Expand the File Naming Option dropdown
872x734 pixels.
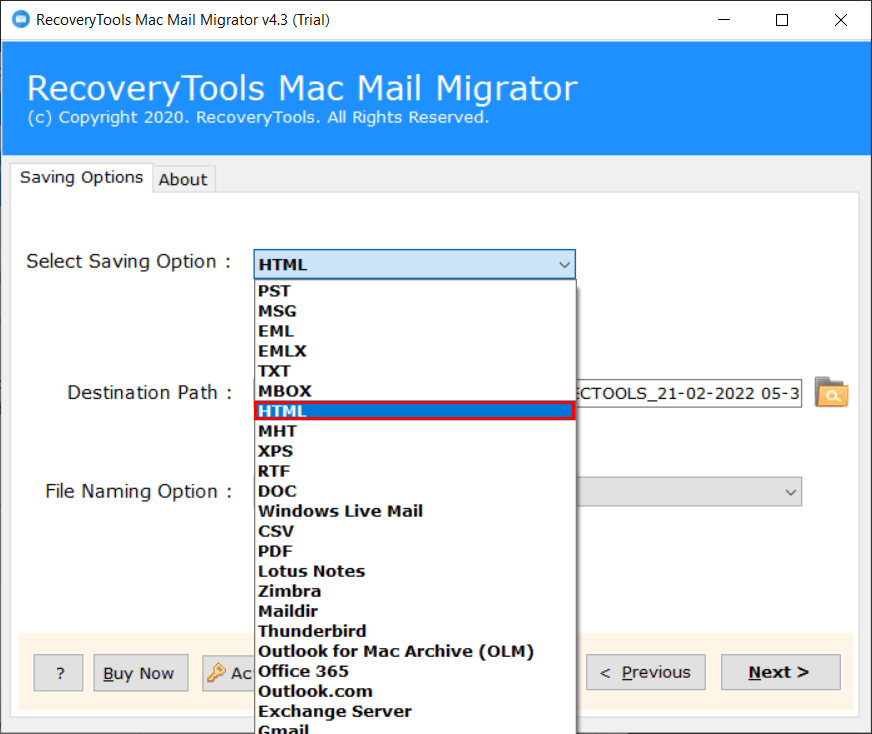[790, 492]
